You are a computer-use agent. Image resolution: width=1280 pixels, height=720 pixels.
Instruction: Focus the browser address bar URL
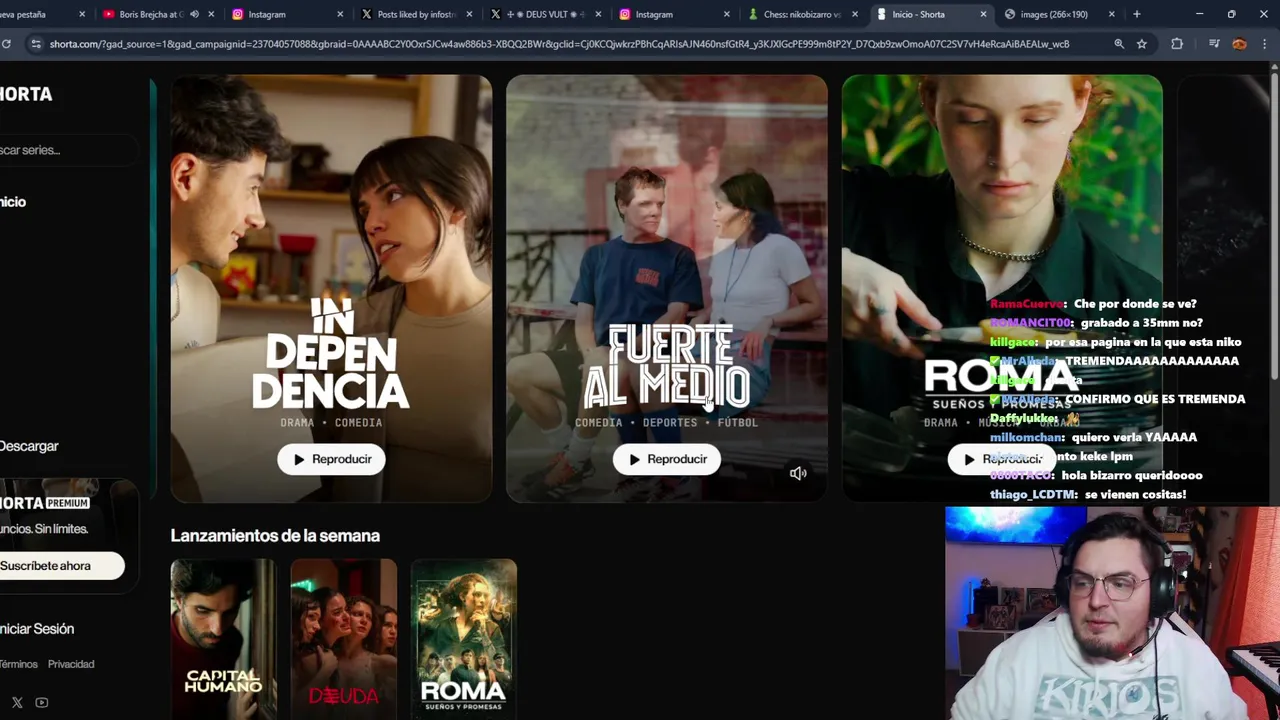click(x=560, y=44)
